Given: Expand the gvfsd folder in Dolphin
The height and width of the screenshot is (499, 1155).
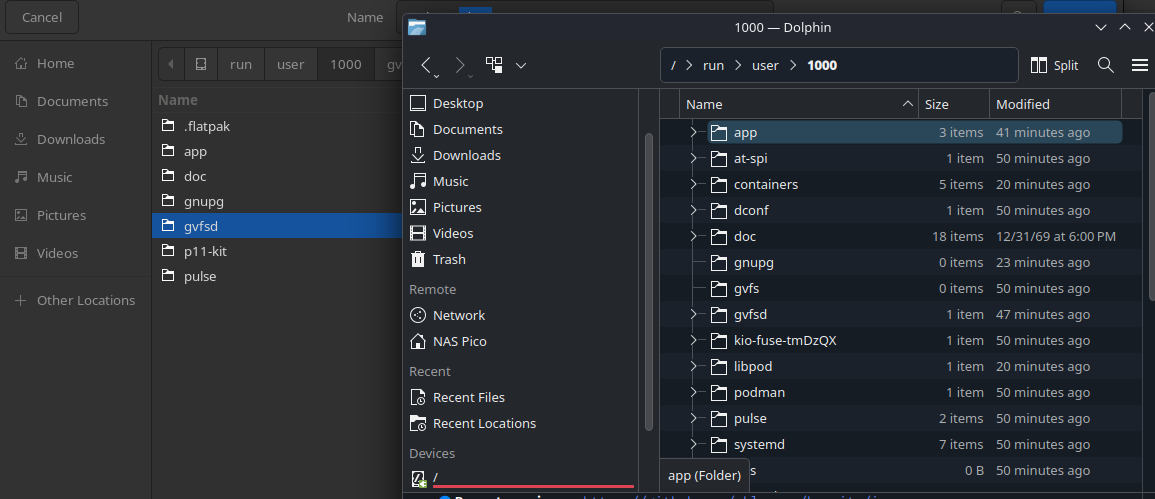Looking at the screenshot, I should click(x=693, y=315).
